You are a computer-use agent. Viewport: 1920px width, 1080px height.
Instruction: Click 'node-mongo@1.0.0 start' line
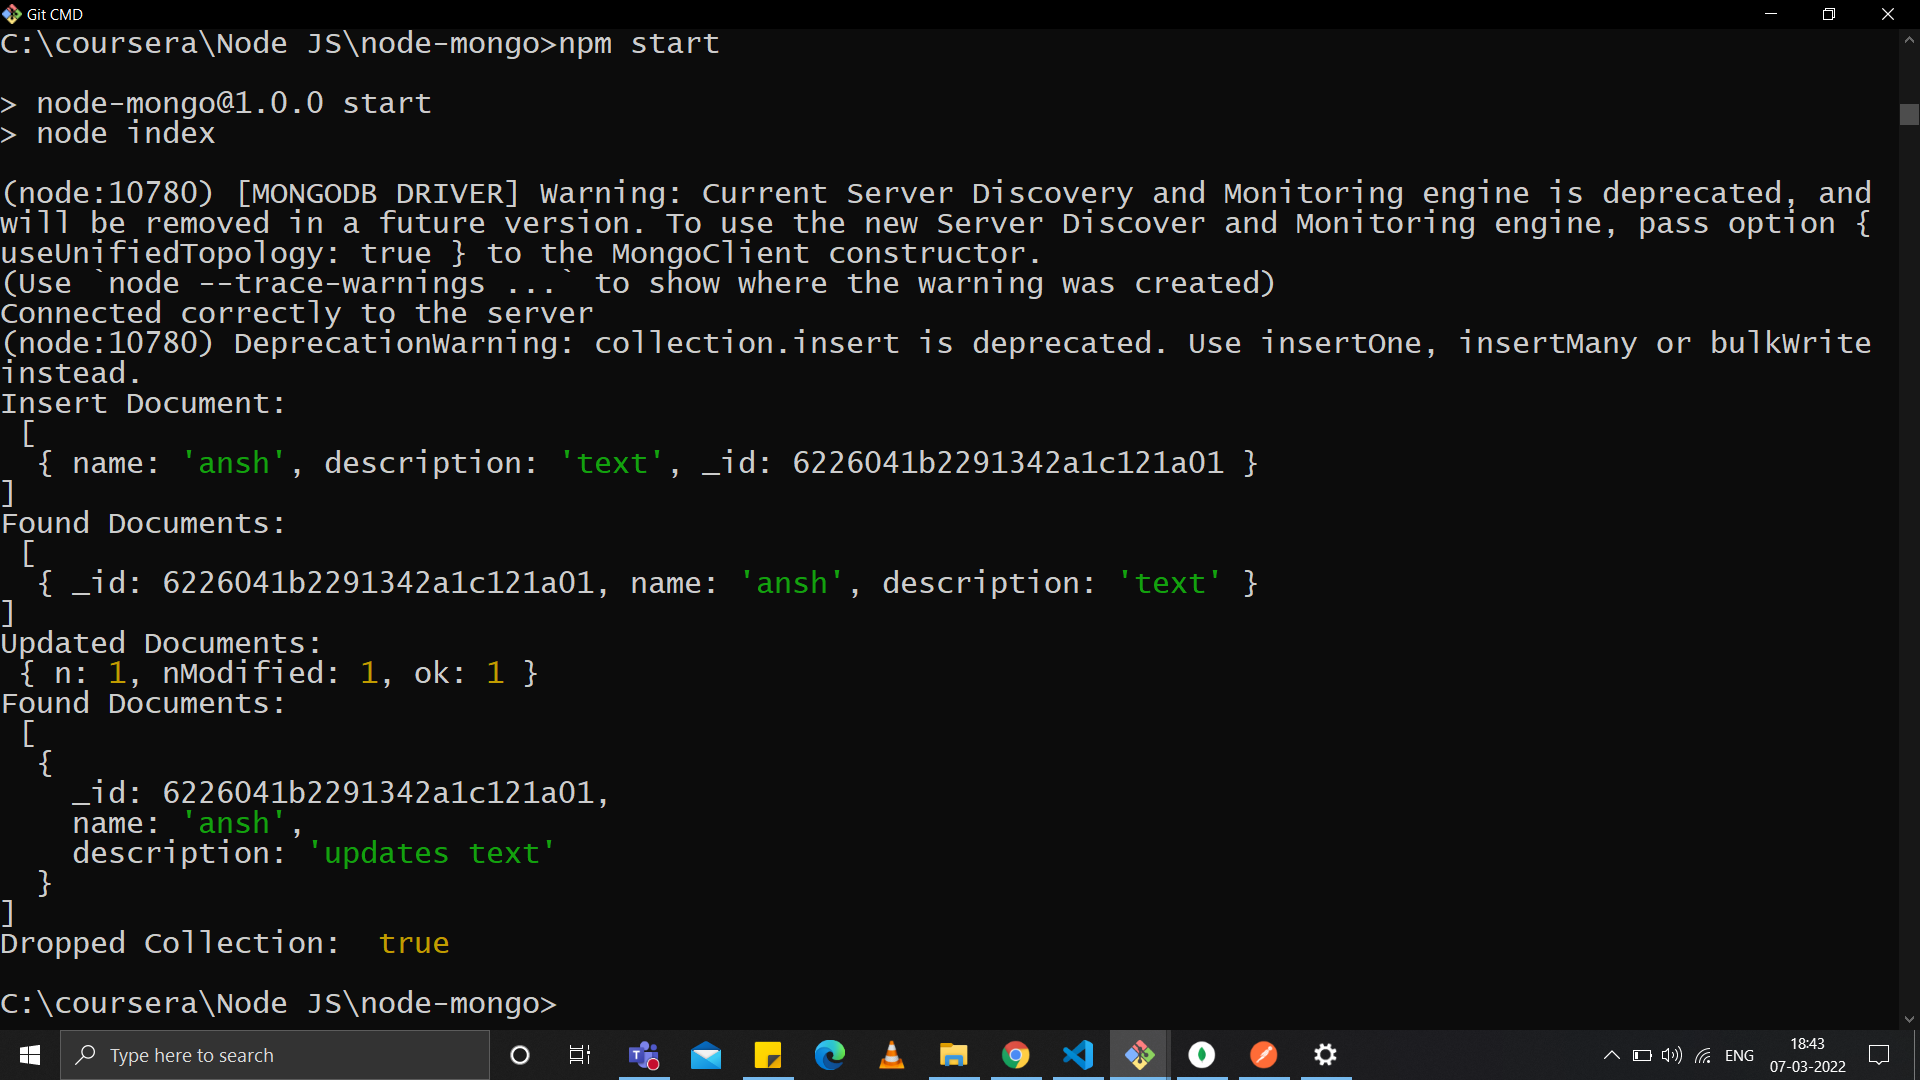point(234,104)
